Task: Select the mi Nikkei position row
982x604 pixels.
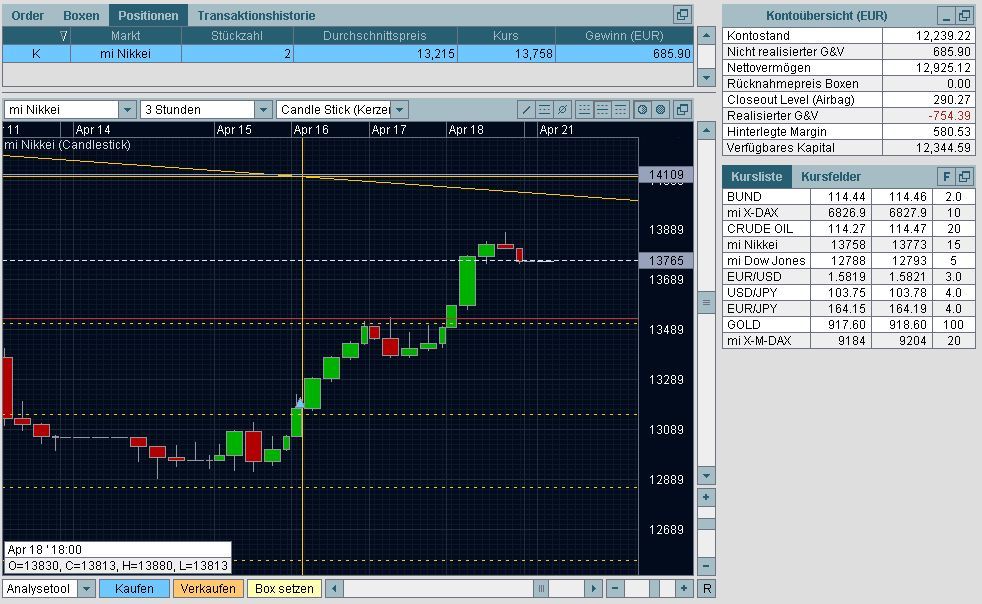Action: point(348,54)
